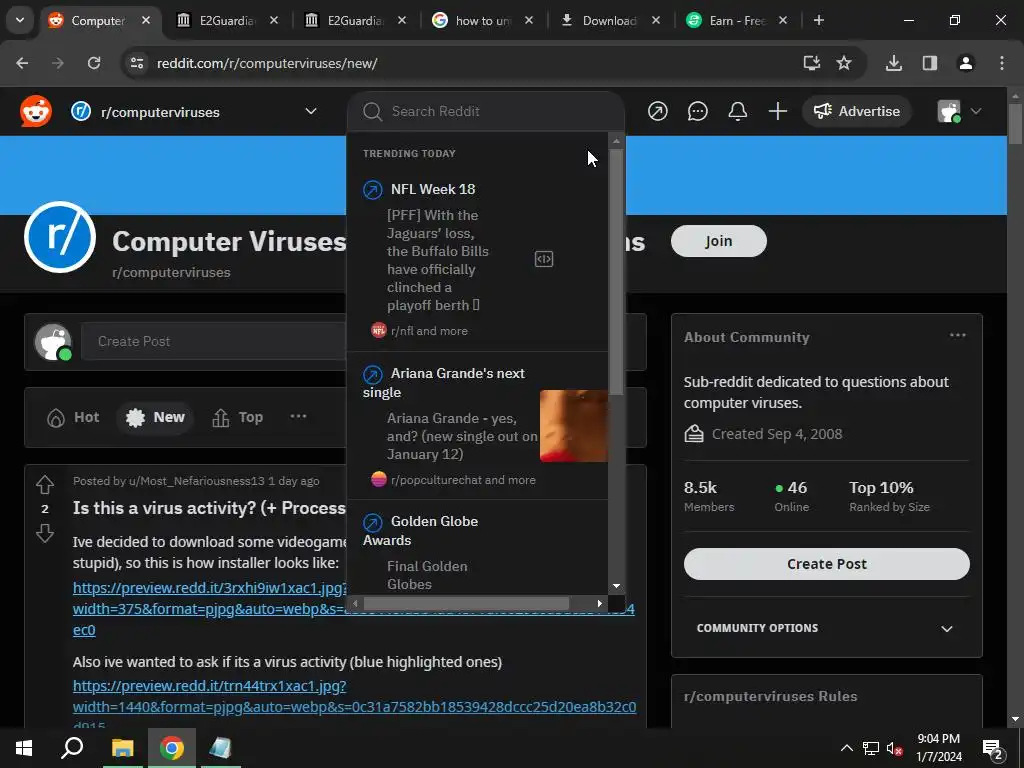Click the embed icon in NFL trend

click(x=543, y=259)
